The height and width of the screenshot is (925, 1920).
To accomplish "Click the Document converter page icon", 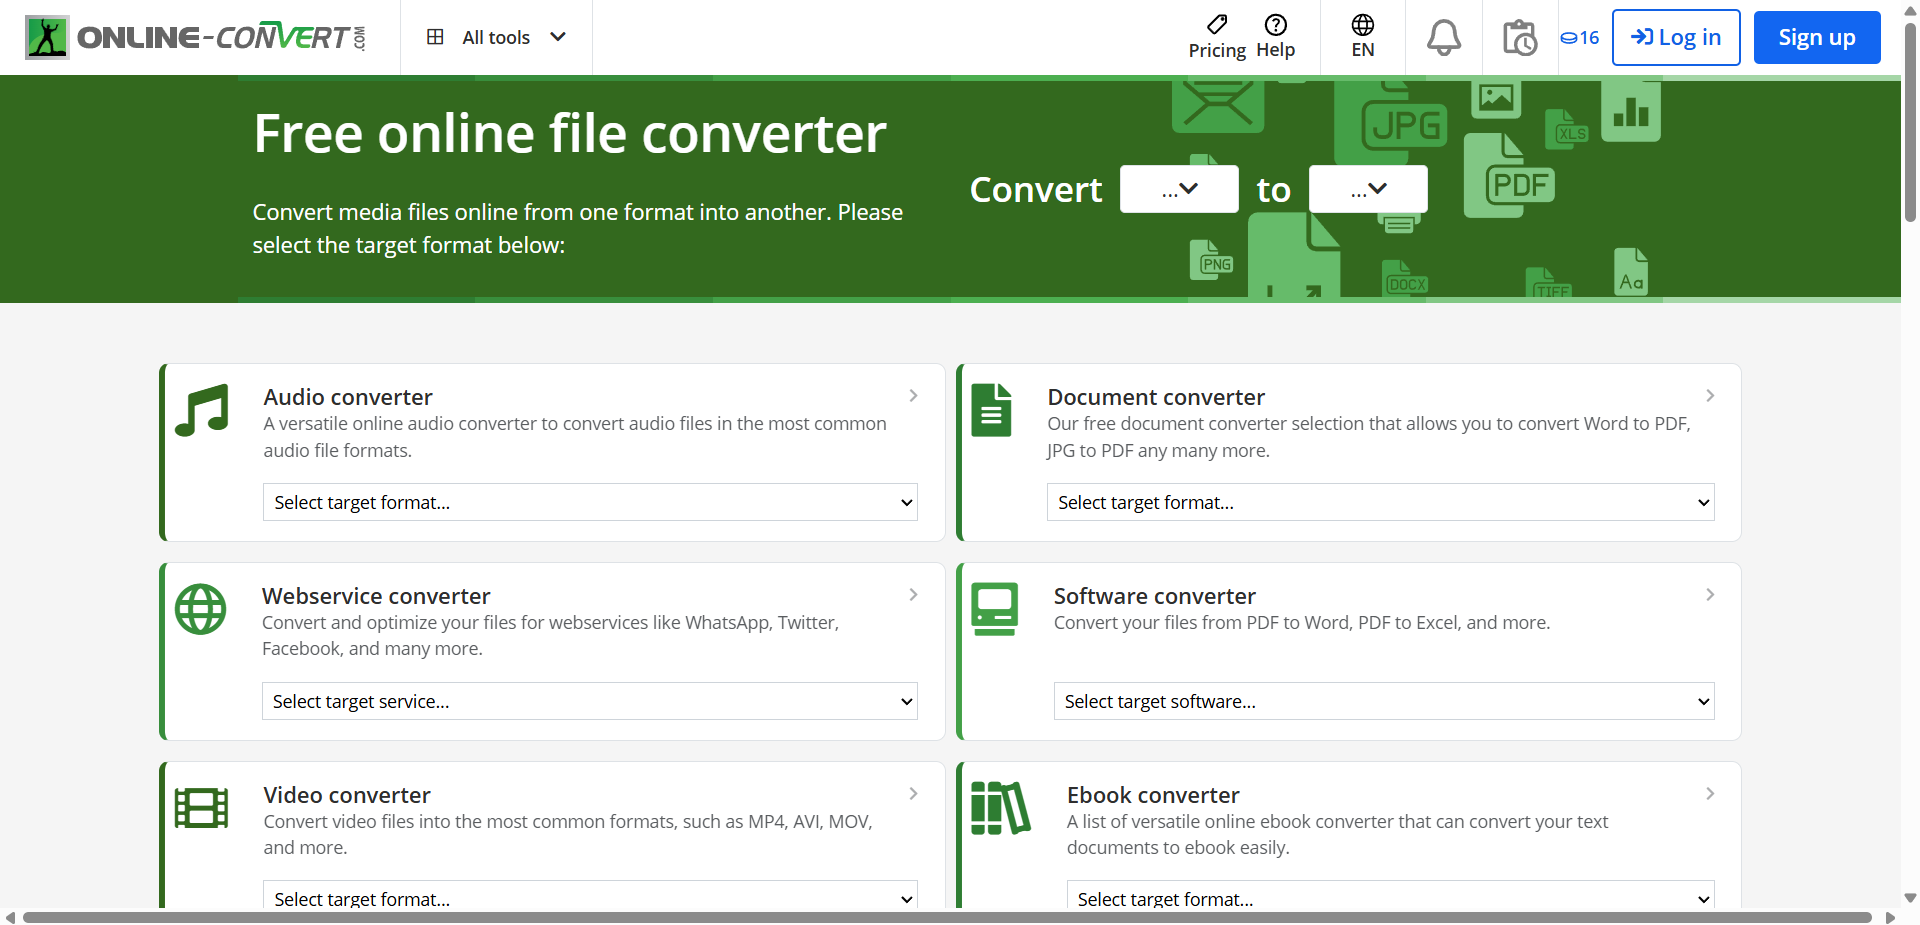I will tap(991, 410).
